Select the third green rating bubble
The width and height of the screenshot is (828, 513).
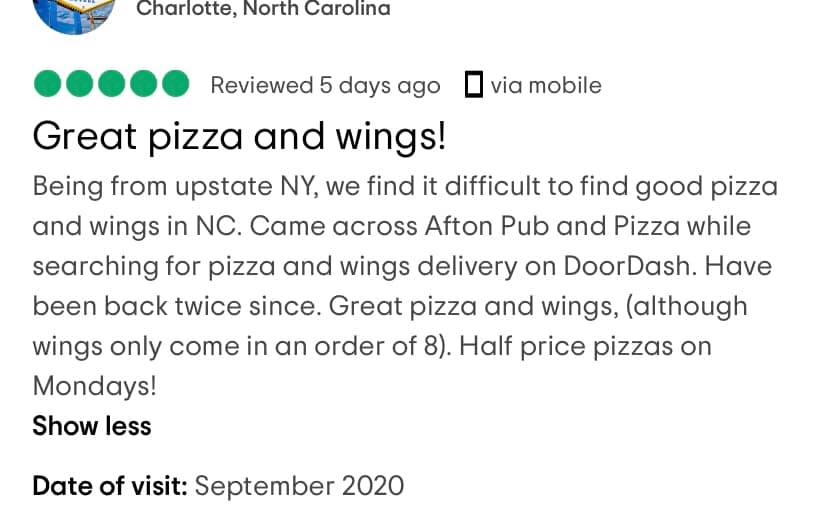111,84
